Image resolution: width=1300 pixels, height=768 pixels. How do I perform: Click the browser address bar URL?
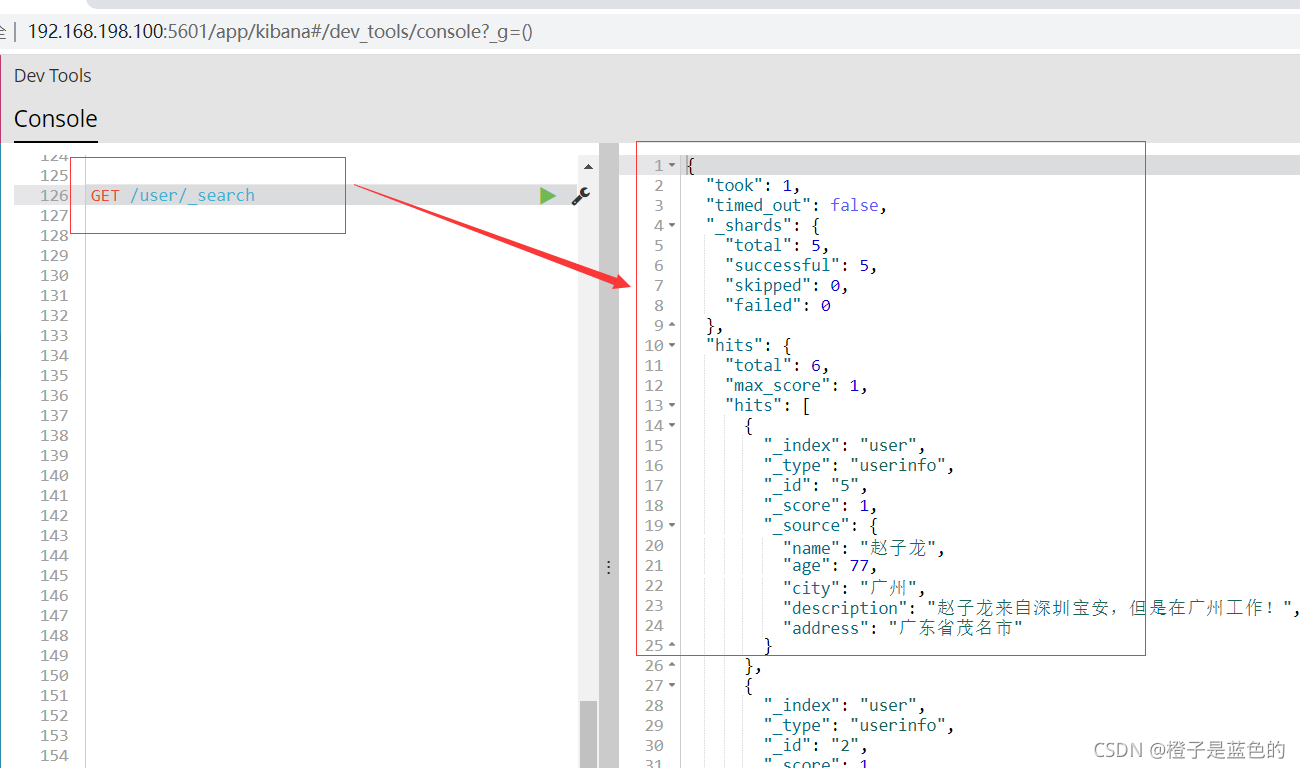[x=280, y=32]
